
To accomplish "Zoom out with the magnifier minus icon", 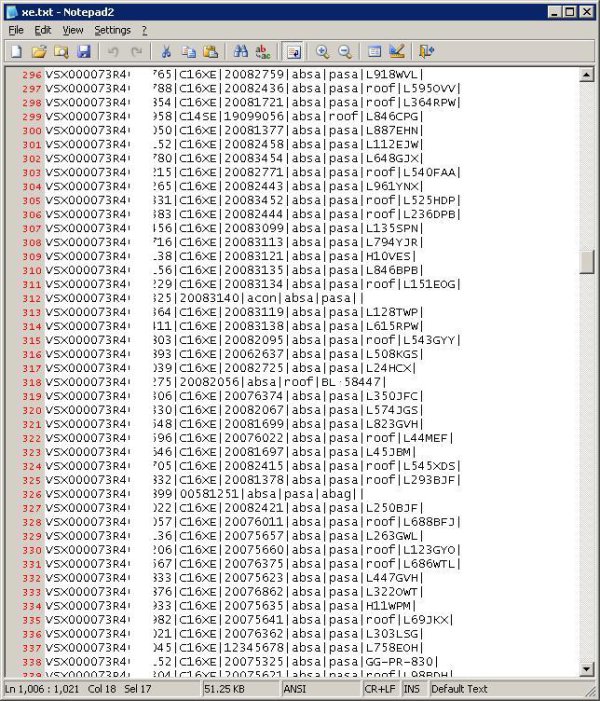I will (x=345, y=51).
